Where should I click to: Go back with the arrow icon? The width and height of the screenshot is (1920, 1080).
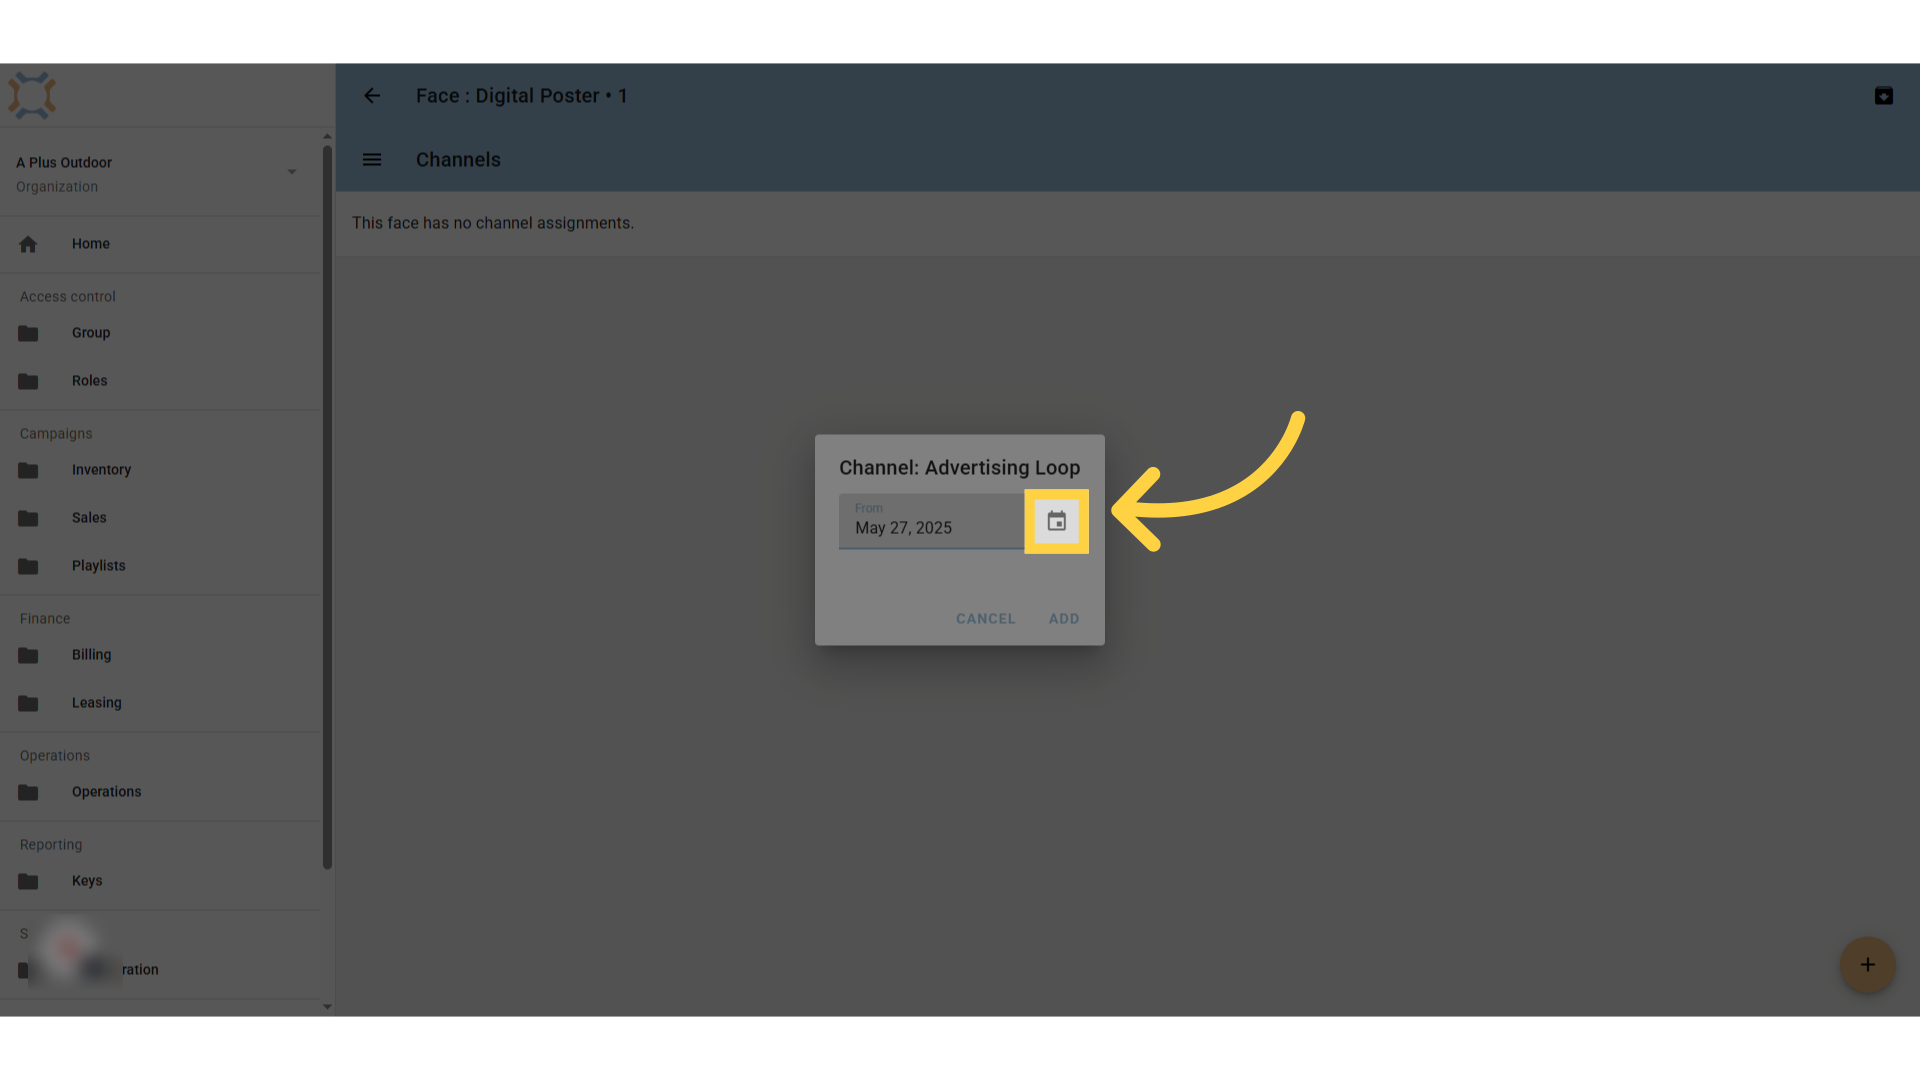(372, 96)
